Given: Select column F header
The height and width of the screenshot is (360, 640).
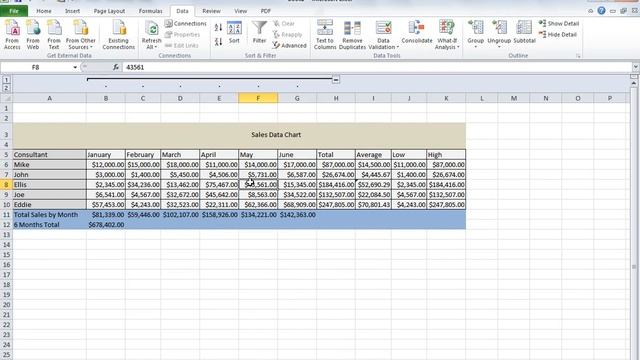Looking at the screenshot, I should (x=258, y=98).
